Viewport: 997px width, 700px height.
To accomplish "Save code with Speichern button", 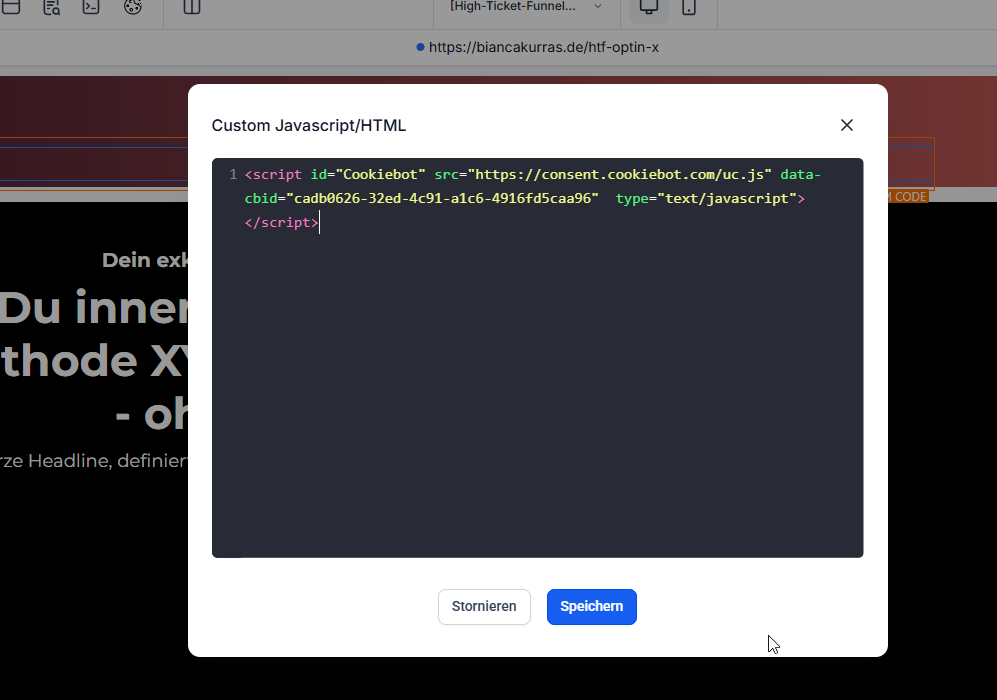I will tap(591, 607).
